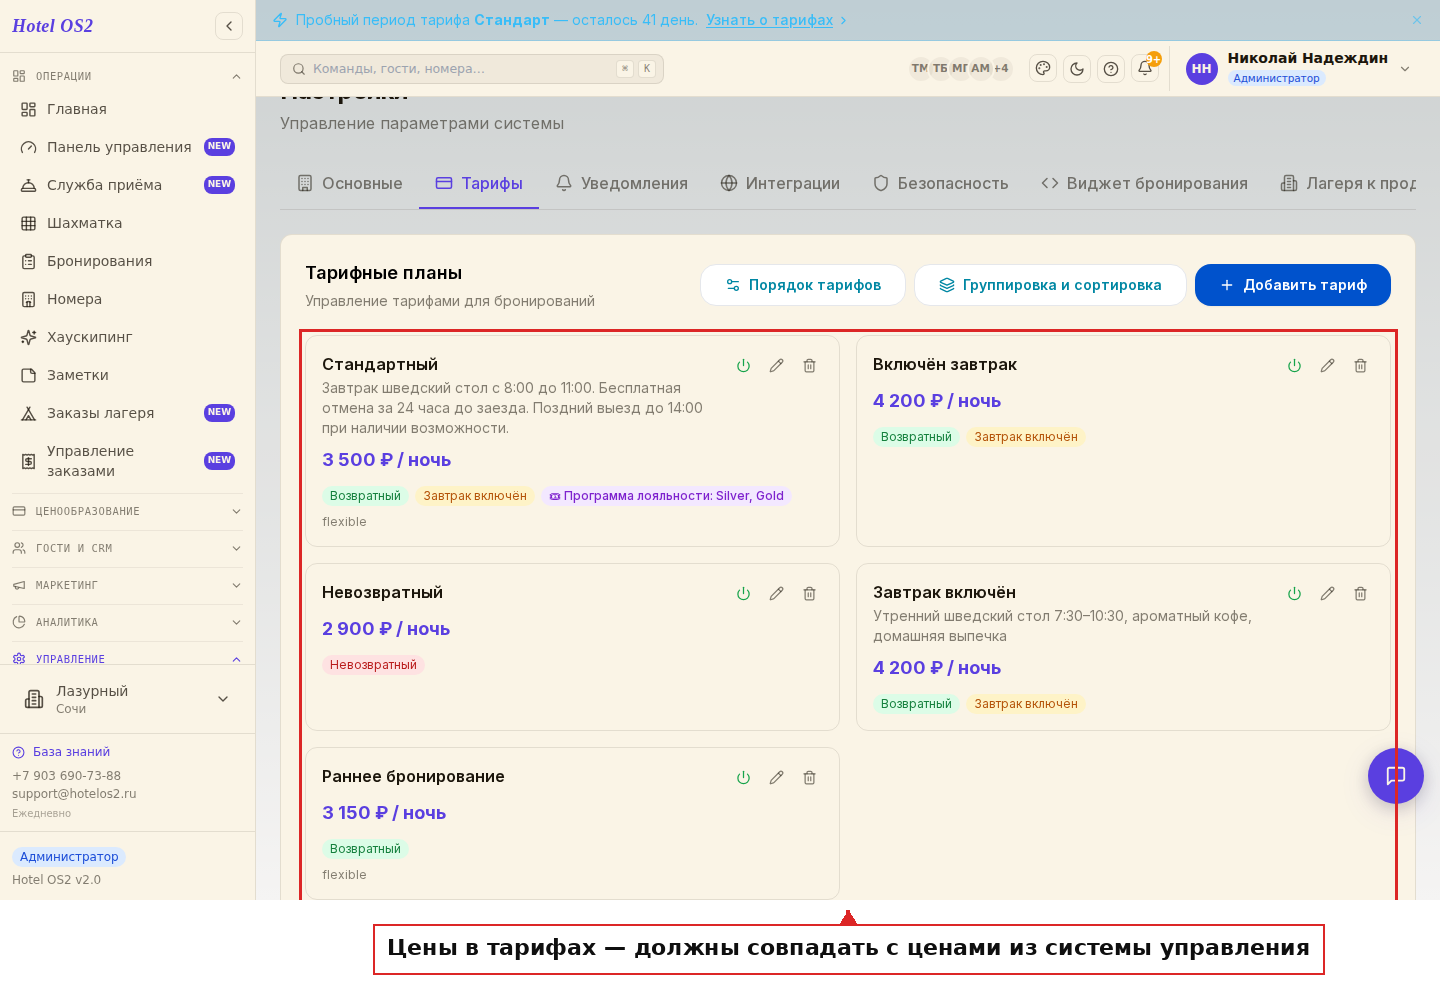
Task: Open Заметки page
Action: (127, 375)
